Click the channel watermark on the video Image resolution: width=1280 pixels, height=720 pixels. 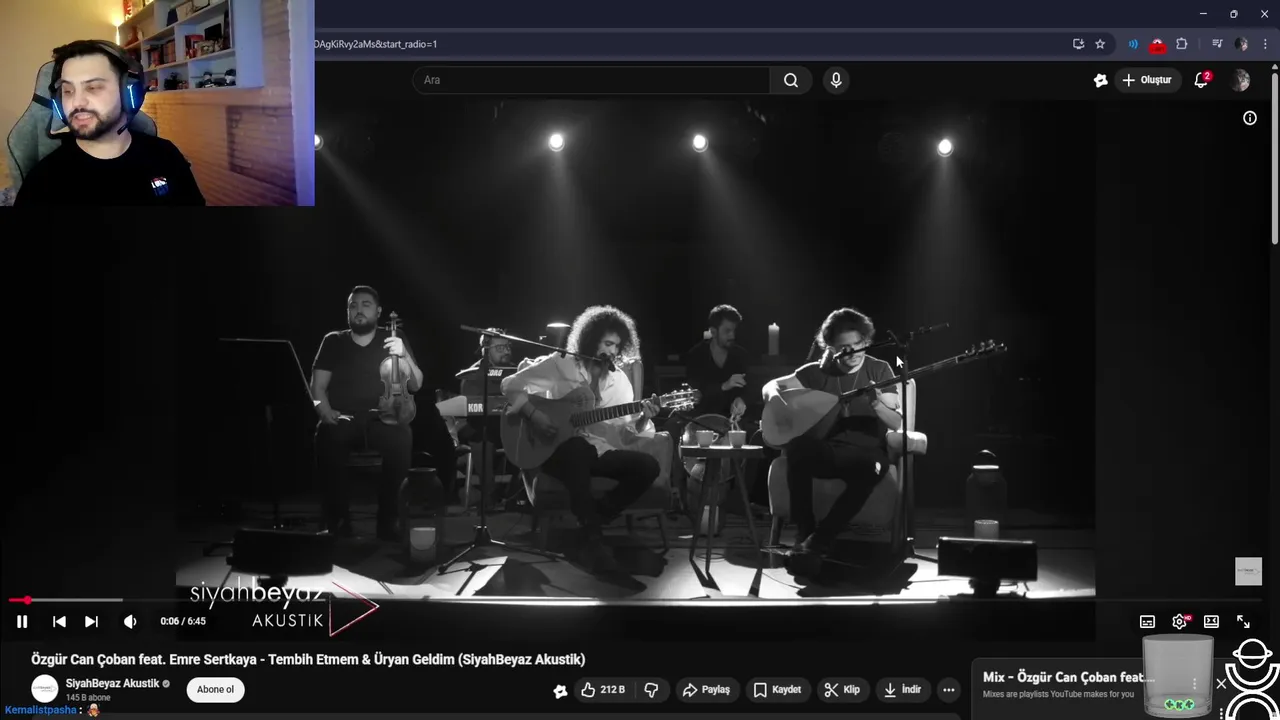pyautogui.click(x=1248, y=571)
